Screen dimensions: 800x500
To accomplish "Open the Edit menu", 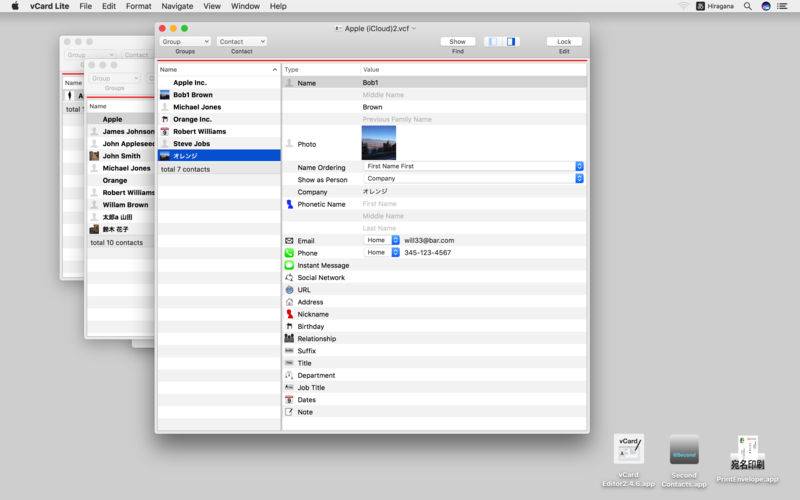I will 109,6.
